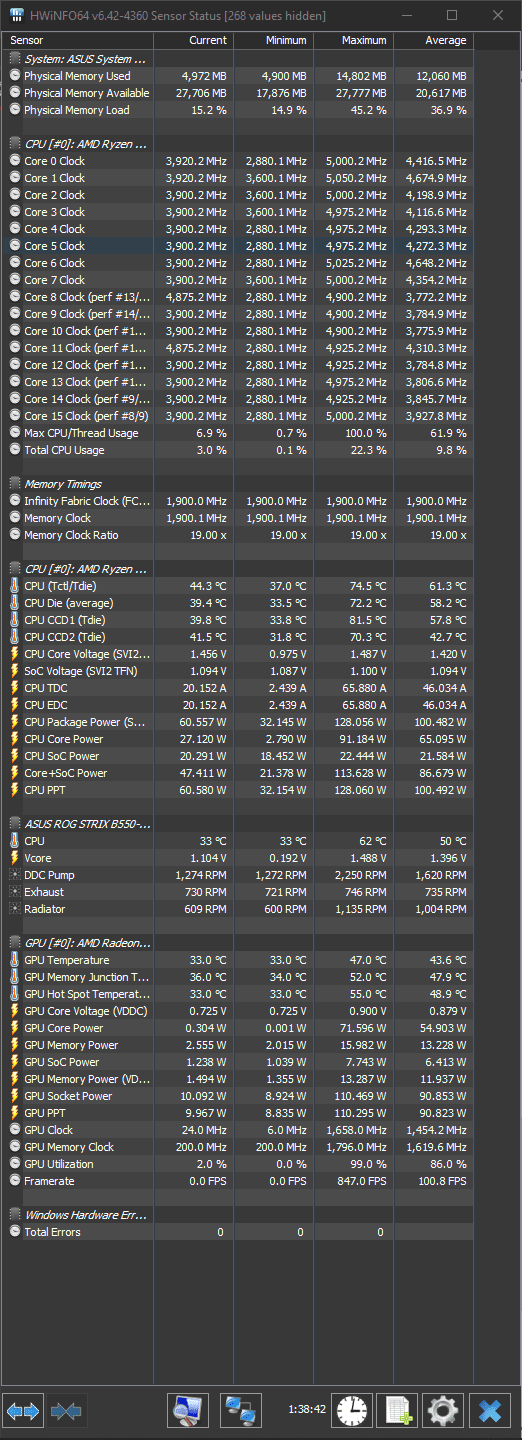
Task: Click the Framerate row icon
Action: pos(15,1181)
